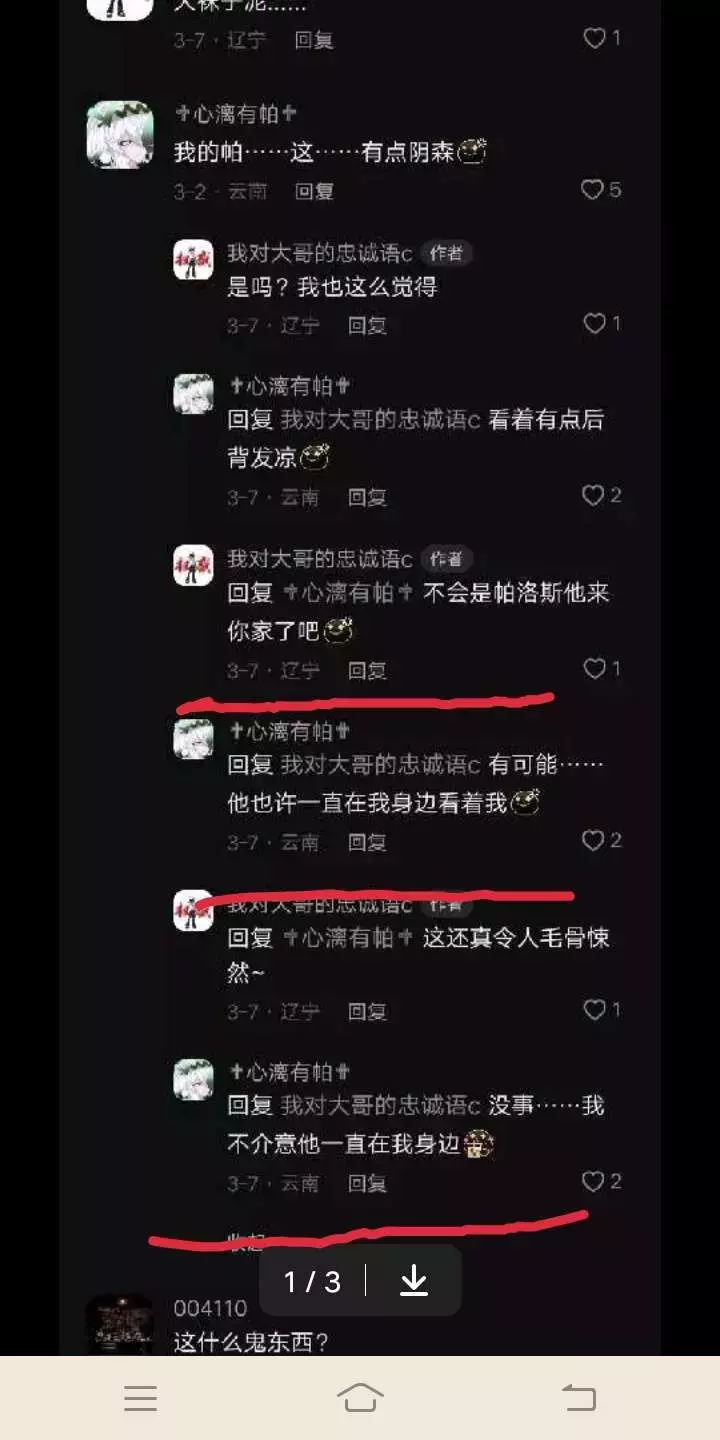720x1440 pixels.
Task: Tap the back arrow in navigation bar
Action: coord(579,1398)
